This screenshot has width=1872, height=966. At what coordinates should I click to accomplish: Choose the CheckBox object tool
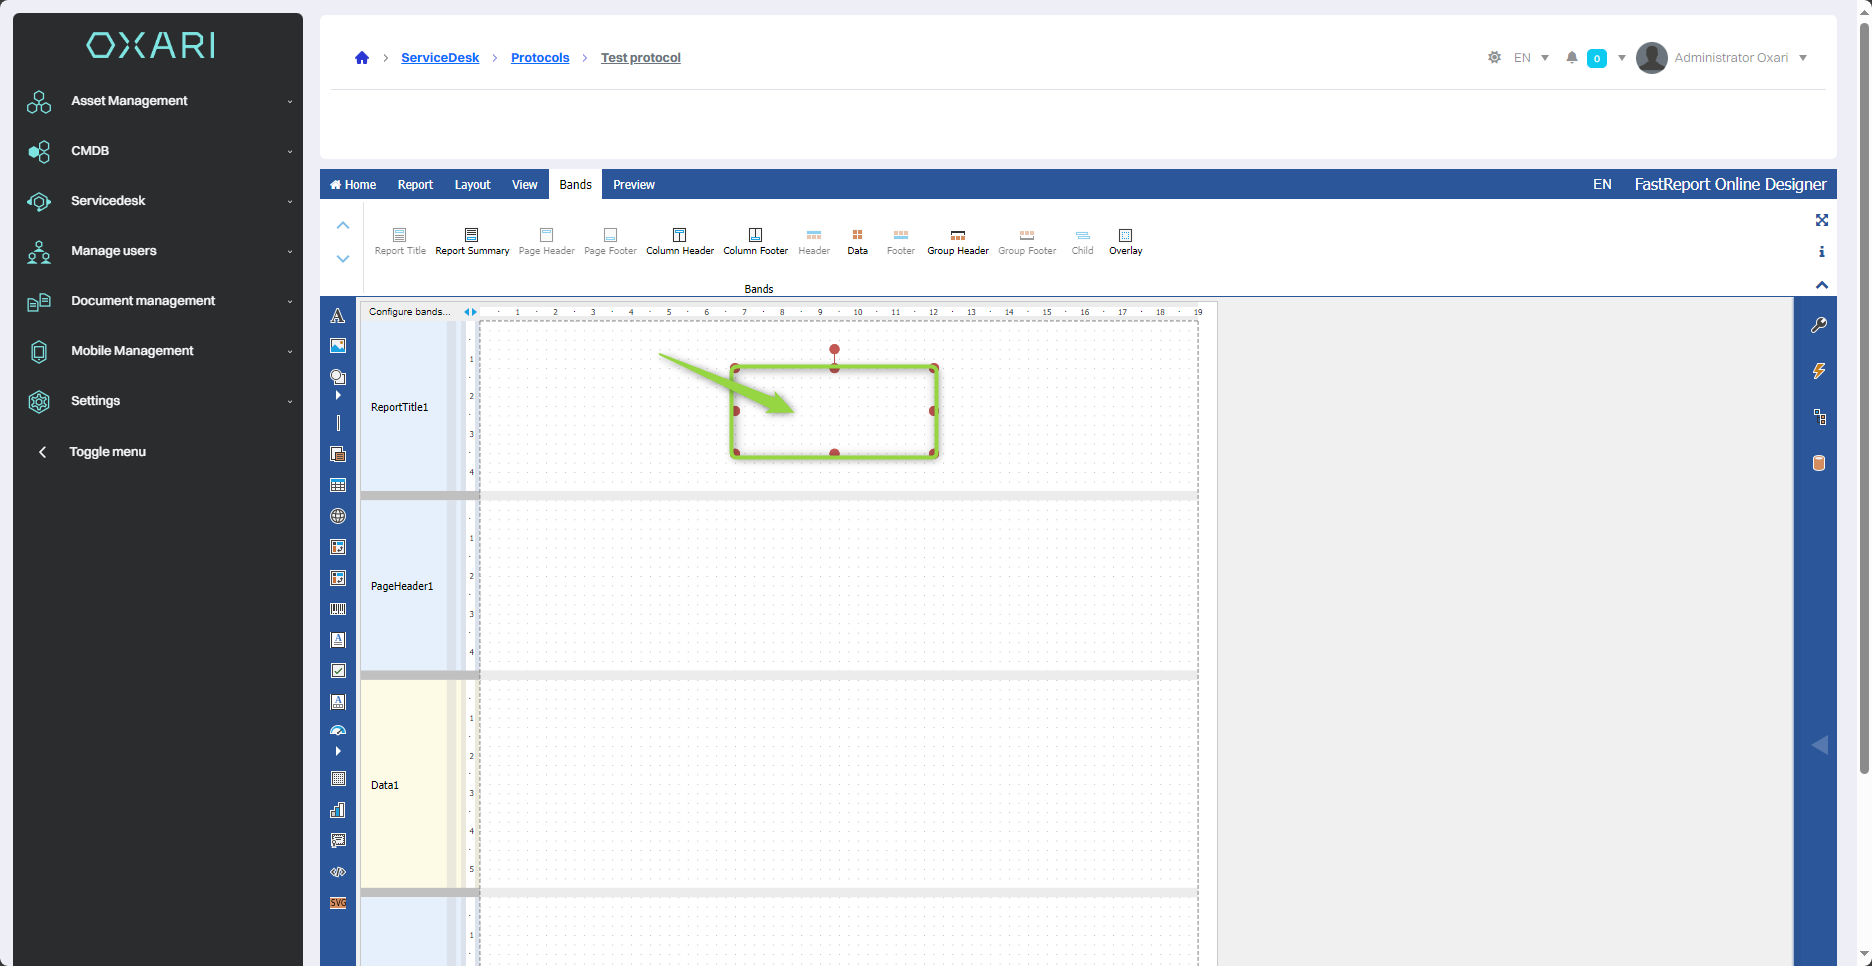pos(338,671)
